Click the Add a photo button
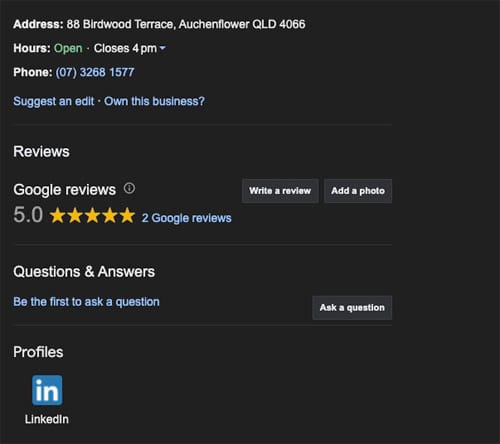Screen dimensions: 500x444 [x=358, y=191]
